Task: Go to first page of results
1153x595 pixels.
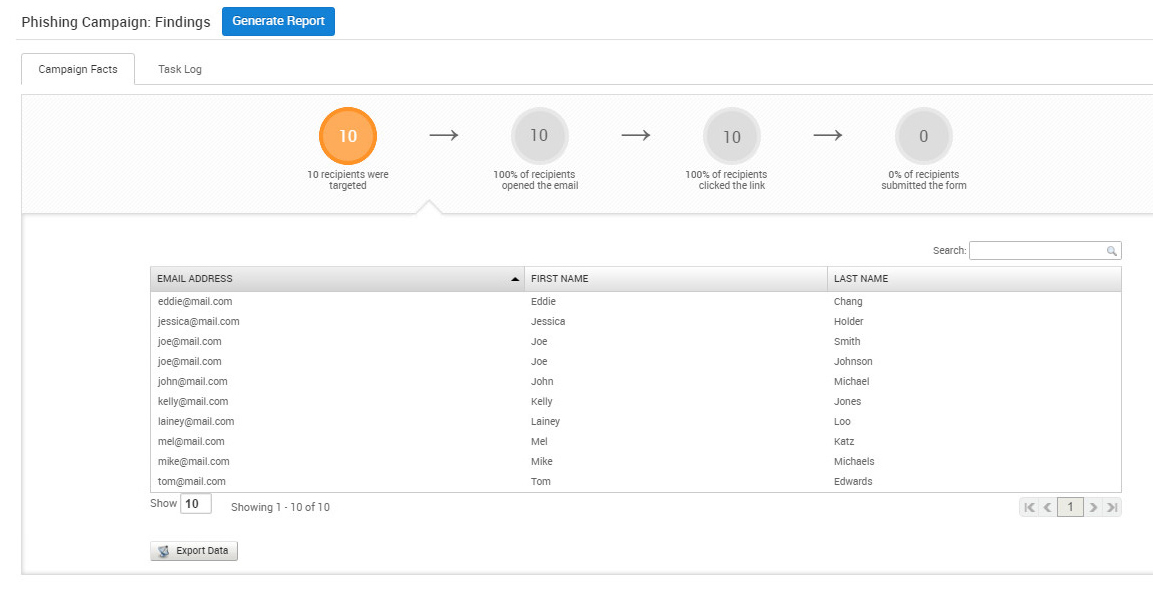Action: click(x=1029, y=507)
